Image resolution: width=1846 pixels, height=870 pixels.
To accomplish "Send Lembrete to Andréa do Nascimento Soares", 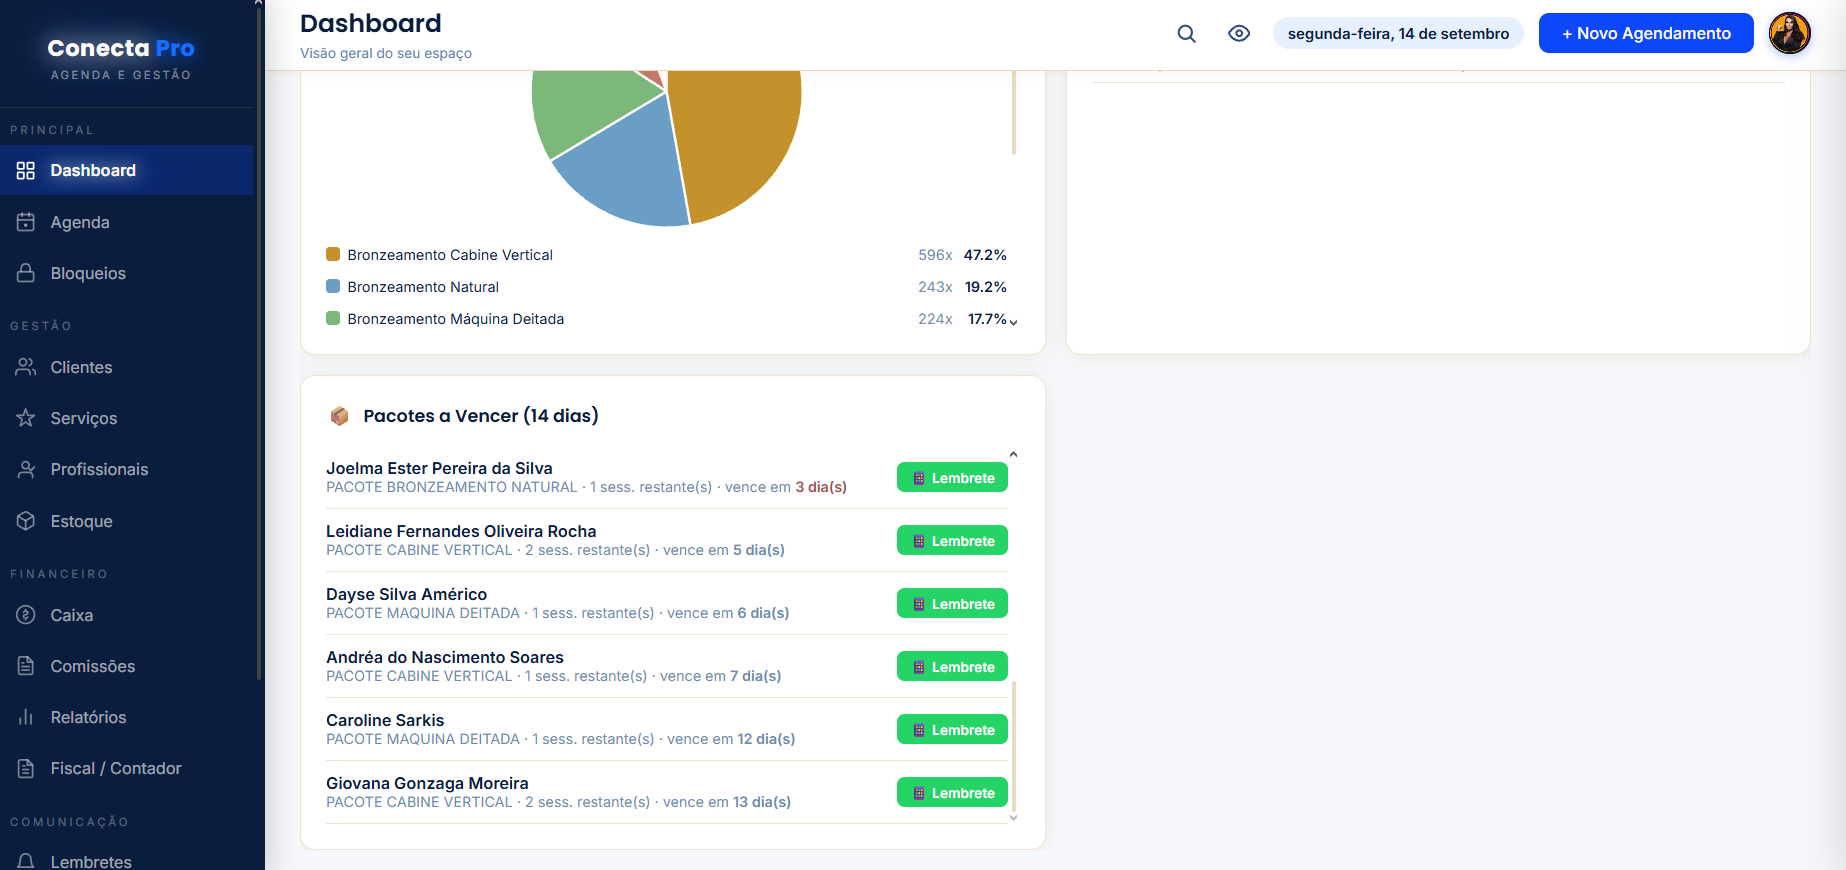I will [x=952, y=667].
